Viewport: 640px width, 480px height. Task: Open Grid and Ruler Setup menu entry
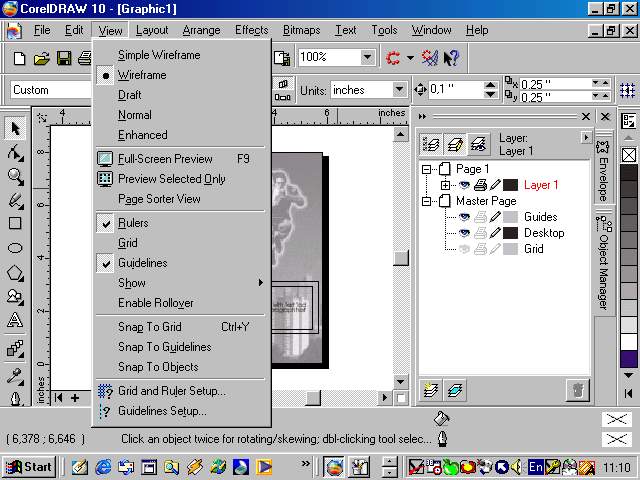coord(171,391)
